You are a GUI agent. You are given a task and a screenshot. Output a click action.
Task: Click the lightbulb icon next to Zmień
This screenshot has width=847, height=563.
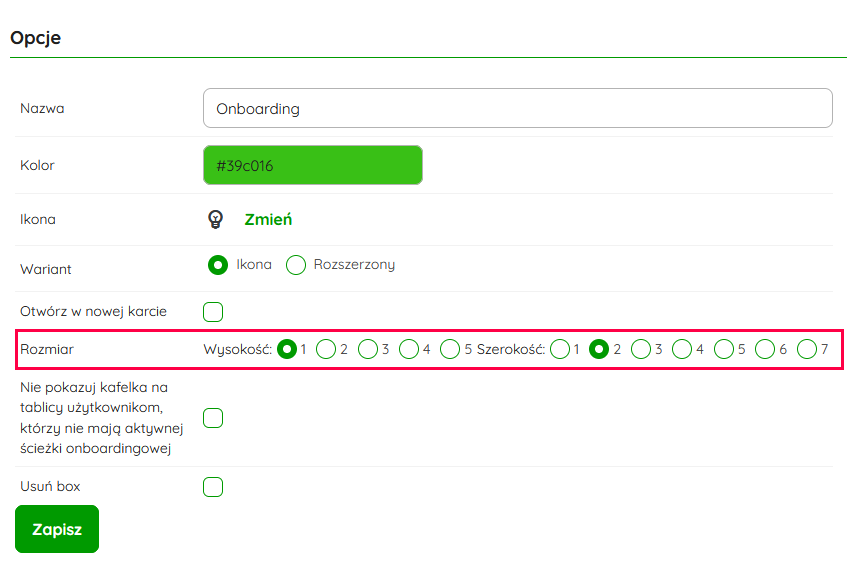214,220
